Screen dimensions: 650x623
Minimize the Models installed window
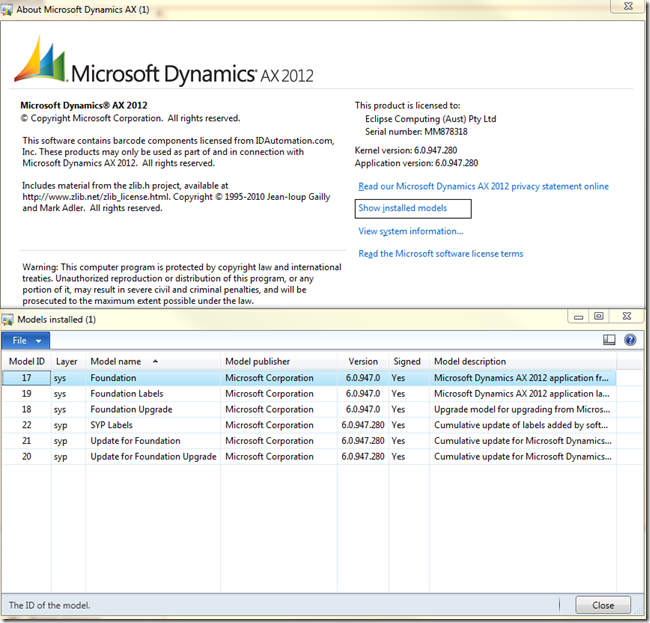(577, 317)
